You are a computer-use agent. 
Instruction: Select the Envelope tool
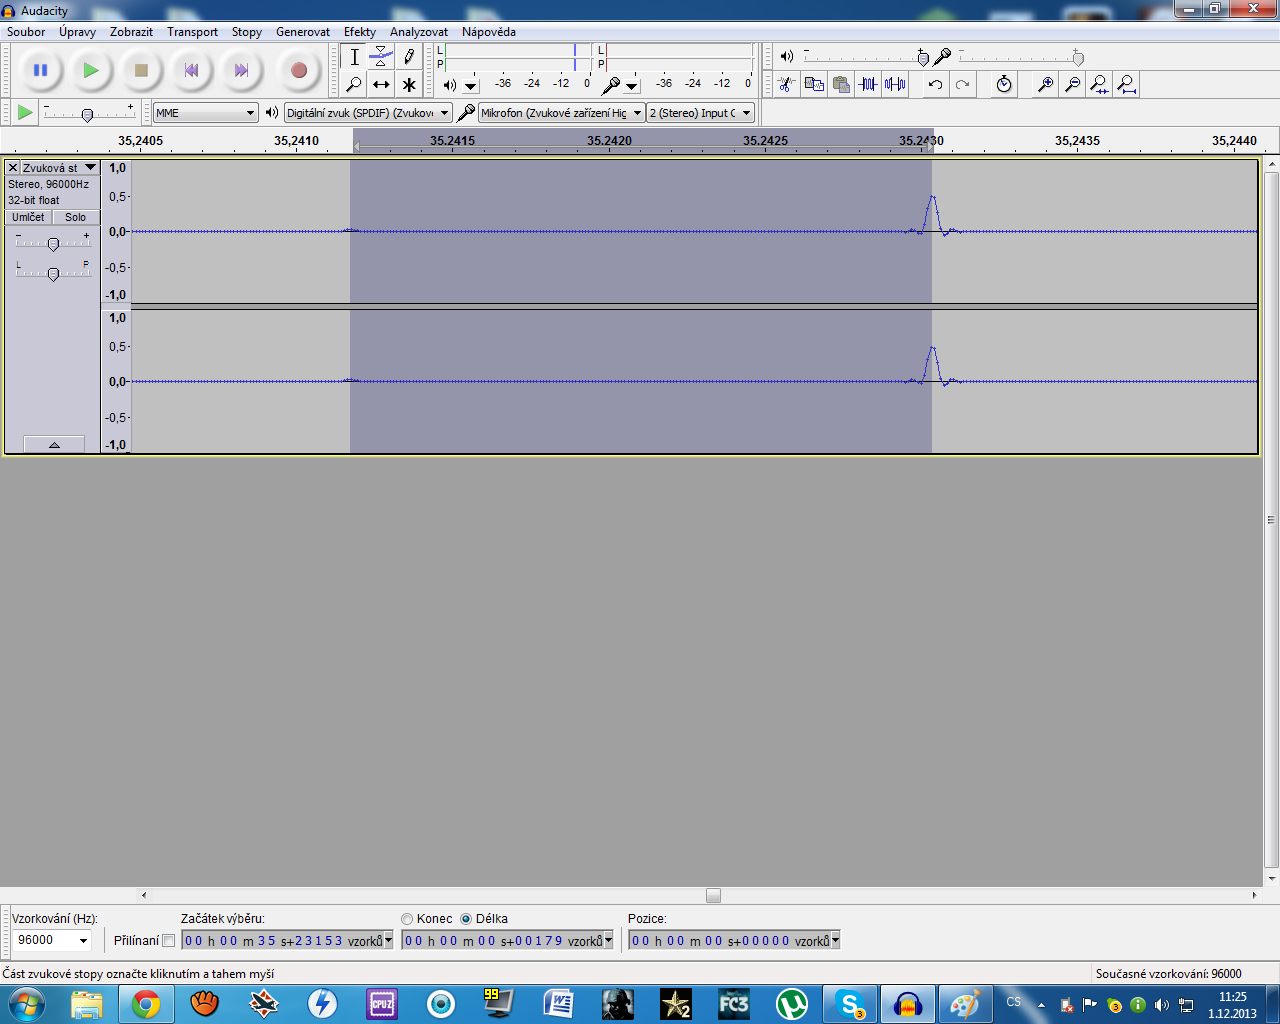click(381, 57)
